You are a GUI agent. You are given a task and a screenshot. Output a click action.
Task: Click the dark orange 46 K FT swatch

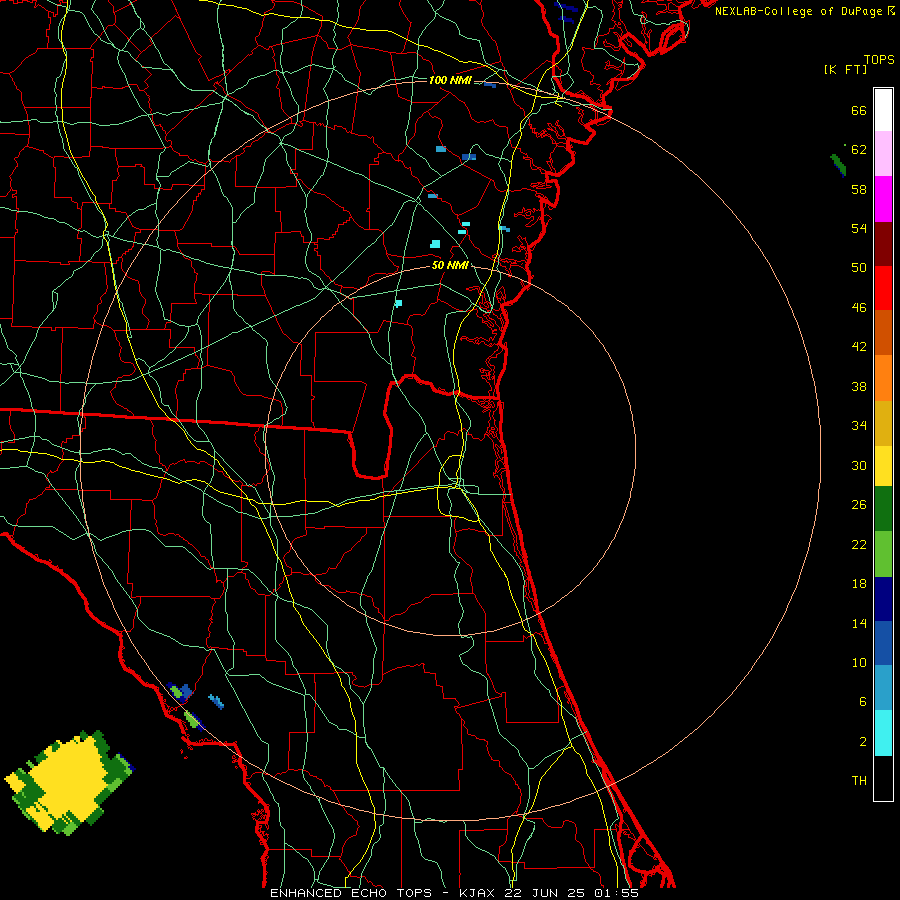click(883, 332)
